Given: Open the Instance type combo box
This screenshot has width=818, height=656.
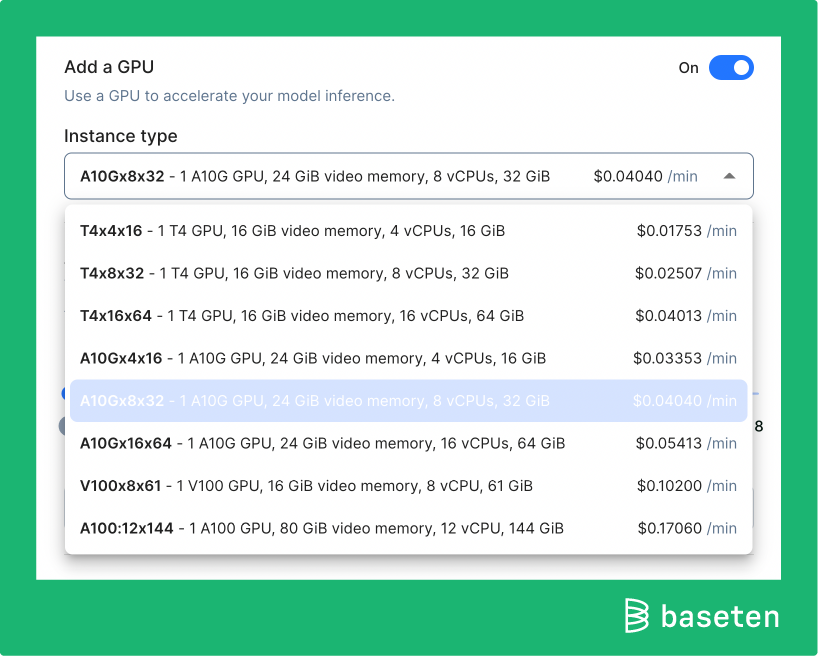Looking at the screenshot, I should 408,175.
